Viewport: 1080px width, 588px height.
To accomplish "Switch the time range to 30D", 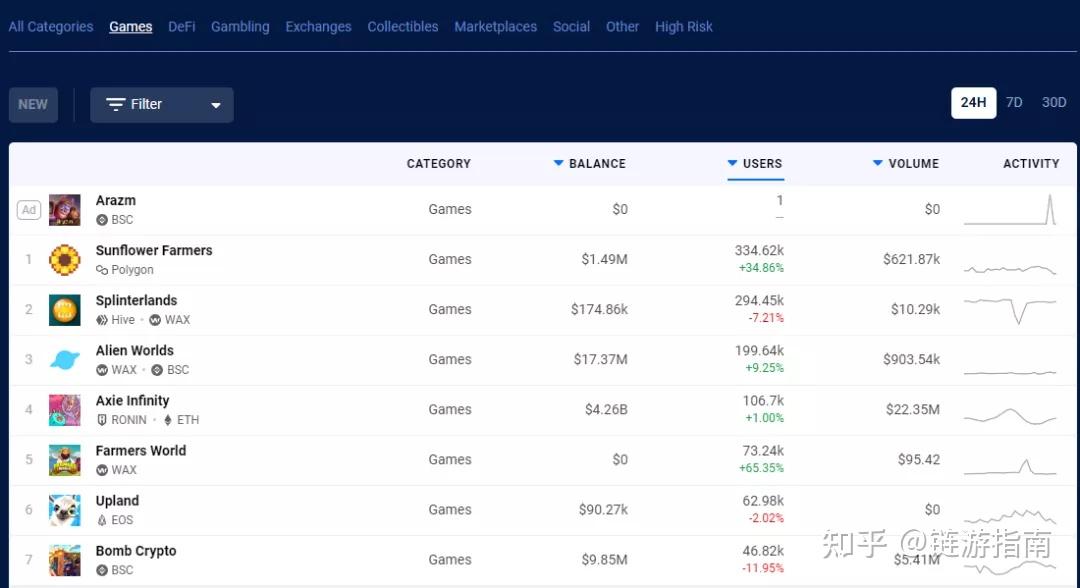I will [x=1054, y=103].
